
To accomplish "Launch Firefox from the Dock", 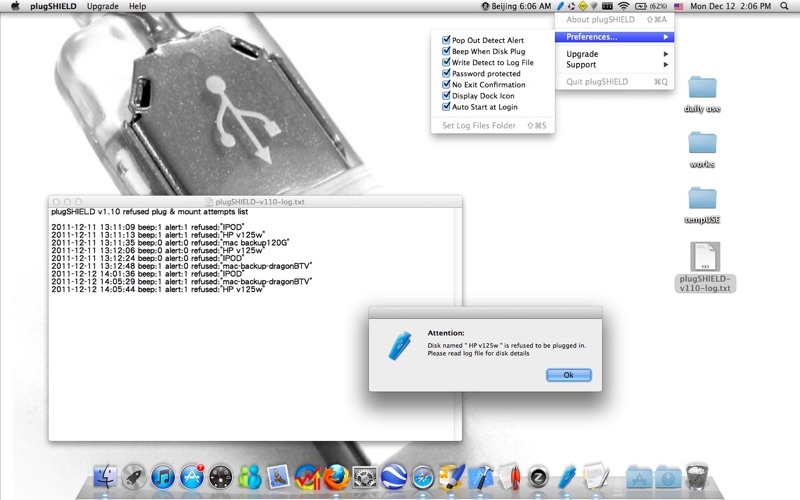I will (337, 478).
